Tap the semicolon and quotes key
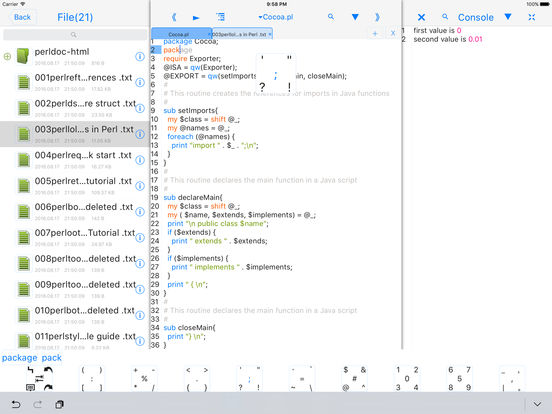Screen dimensions: 552x414 [x=249, y=378]
